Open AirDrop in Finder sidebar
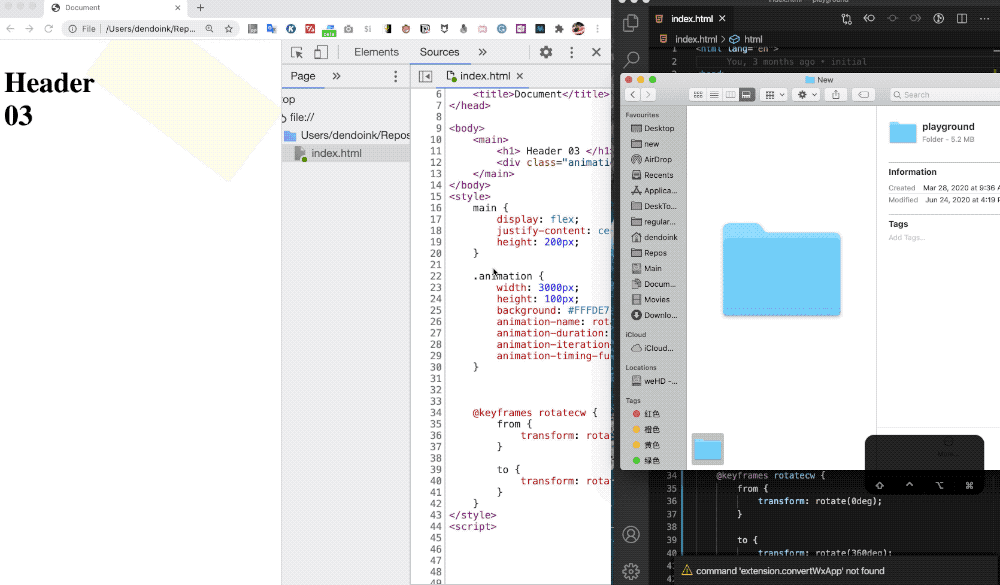Viewport: 1000px width, 585px height. pyautogui.click(x=658, y=159)
